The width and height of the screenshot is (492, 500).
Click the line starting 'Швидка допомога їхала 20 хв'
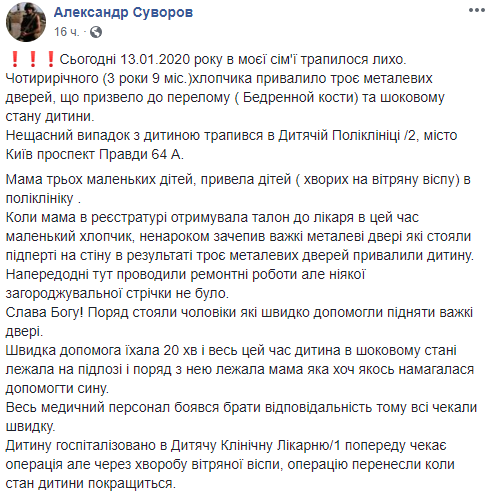point(231,351)
